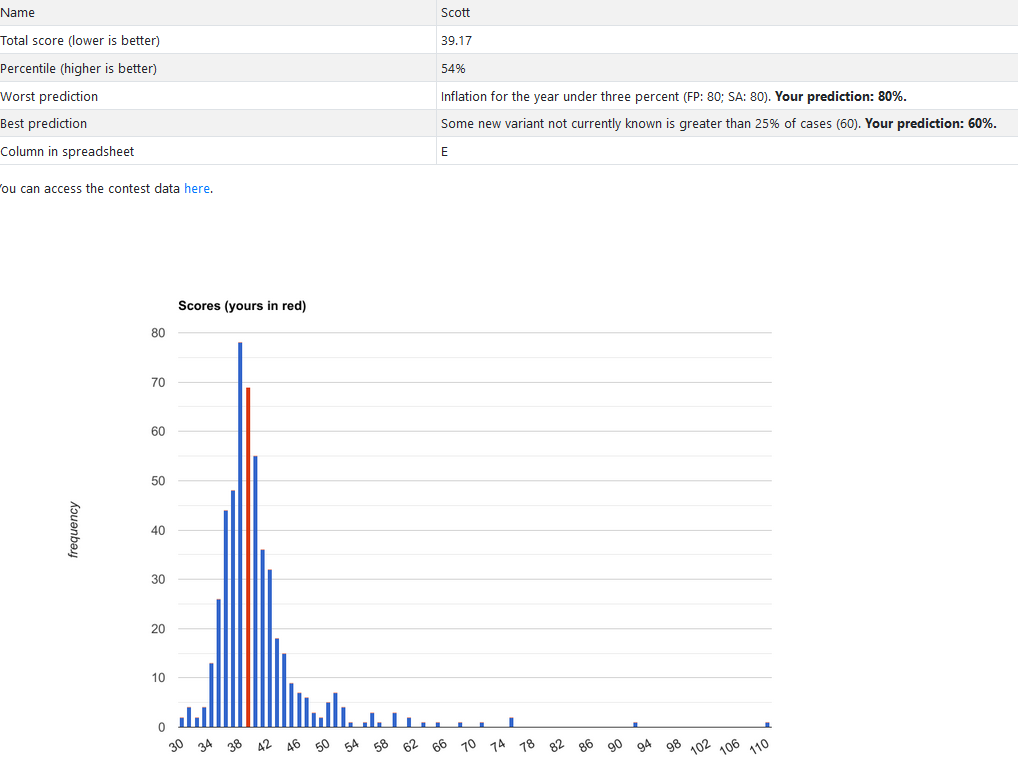The width and height of the screenshot is (1018, 763).
Task: Click the "Column in spreadsheet" label
Action: [67, 152]
